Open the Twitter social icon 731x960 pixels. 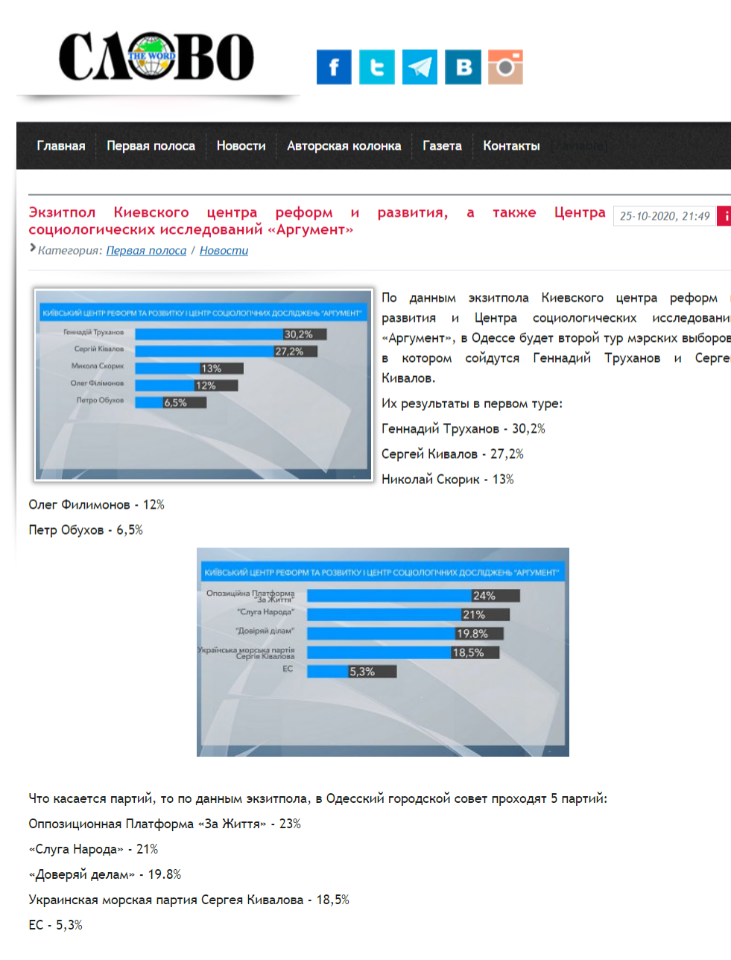coord(377,67)
